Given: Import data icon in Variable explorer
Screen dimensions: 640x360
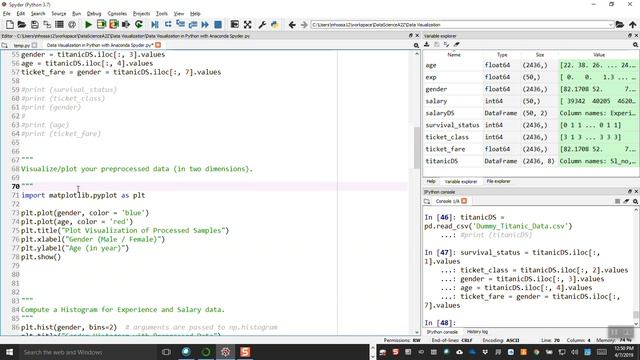Looking at the screenshot, I should 427,44.
